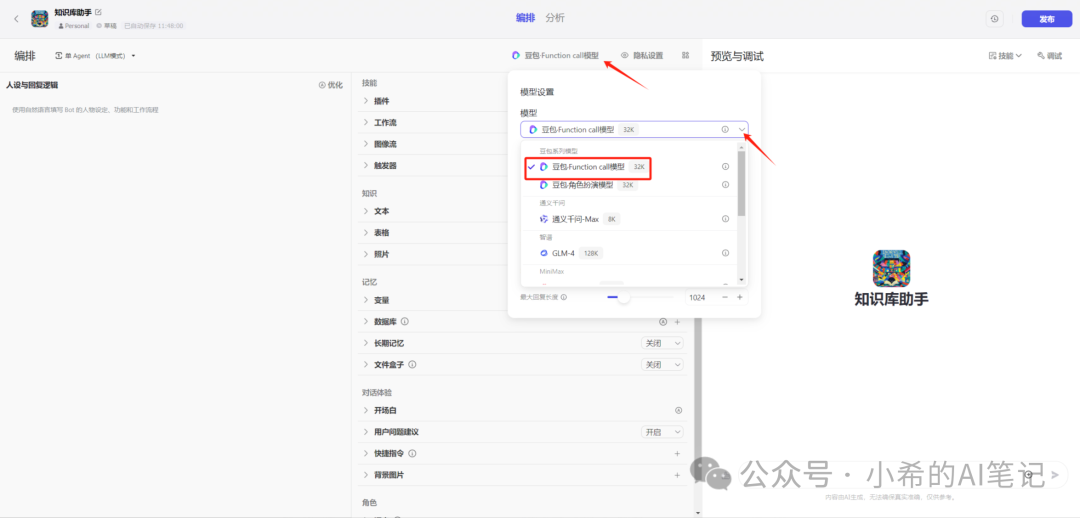Viewport: 1080px width, 518px height.
Task: Open the 技能 dropdown in preview panel
Action: [x=1005, y=56]
